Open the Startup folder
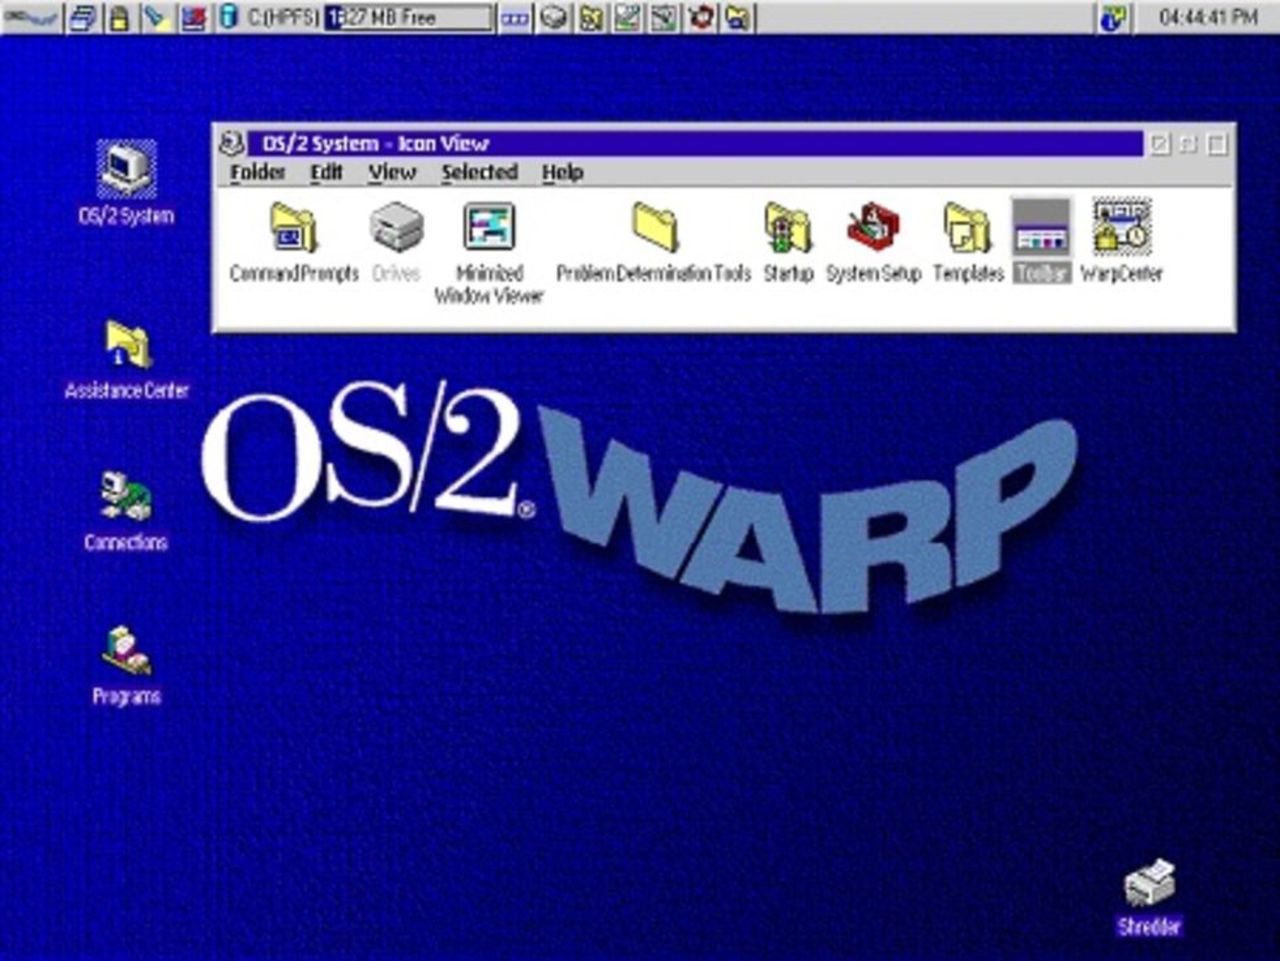The image size is (1280, 961). (x=786, y=228)
